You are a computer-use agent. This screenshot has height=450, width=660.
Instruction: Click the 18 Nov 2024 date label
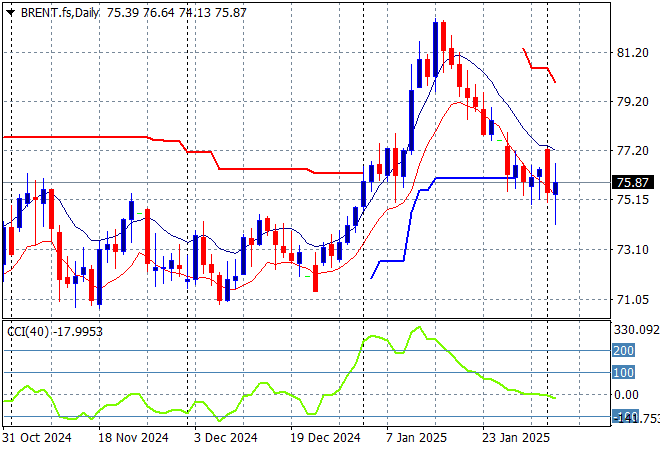[x=133, y=438]
